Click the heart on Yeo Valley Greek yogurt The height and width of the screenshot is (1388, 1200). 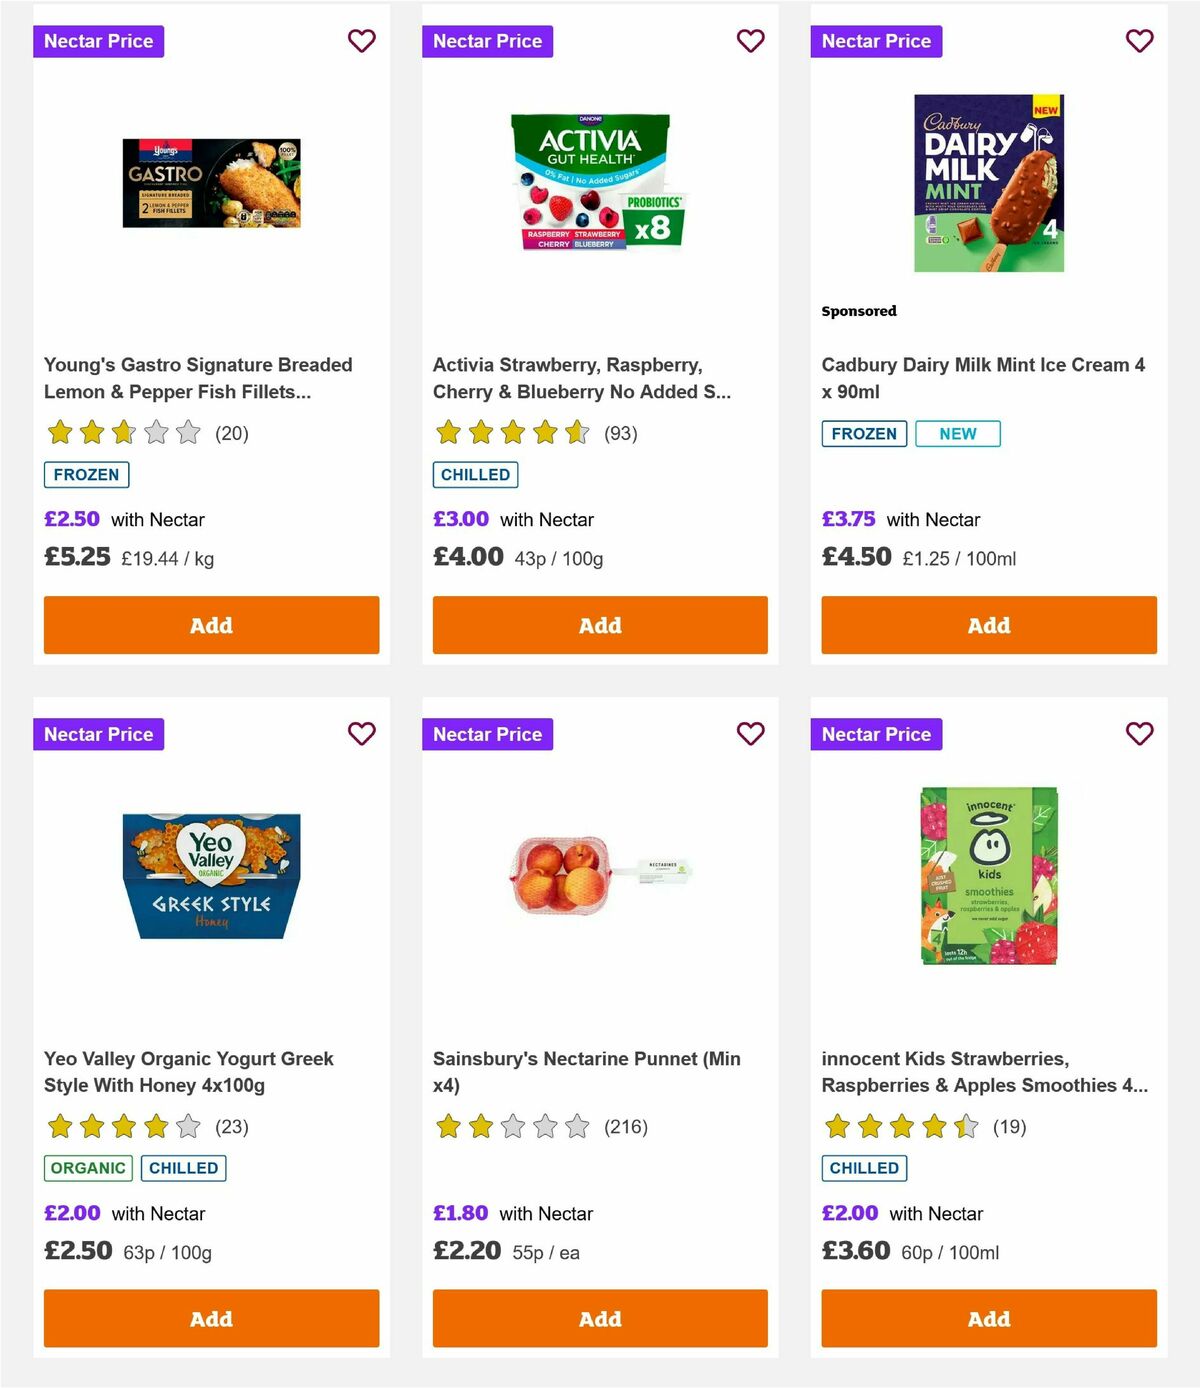361,734
